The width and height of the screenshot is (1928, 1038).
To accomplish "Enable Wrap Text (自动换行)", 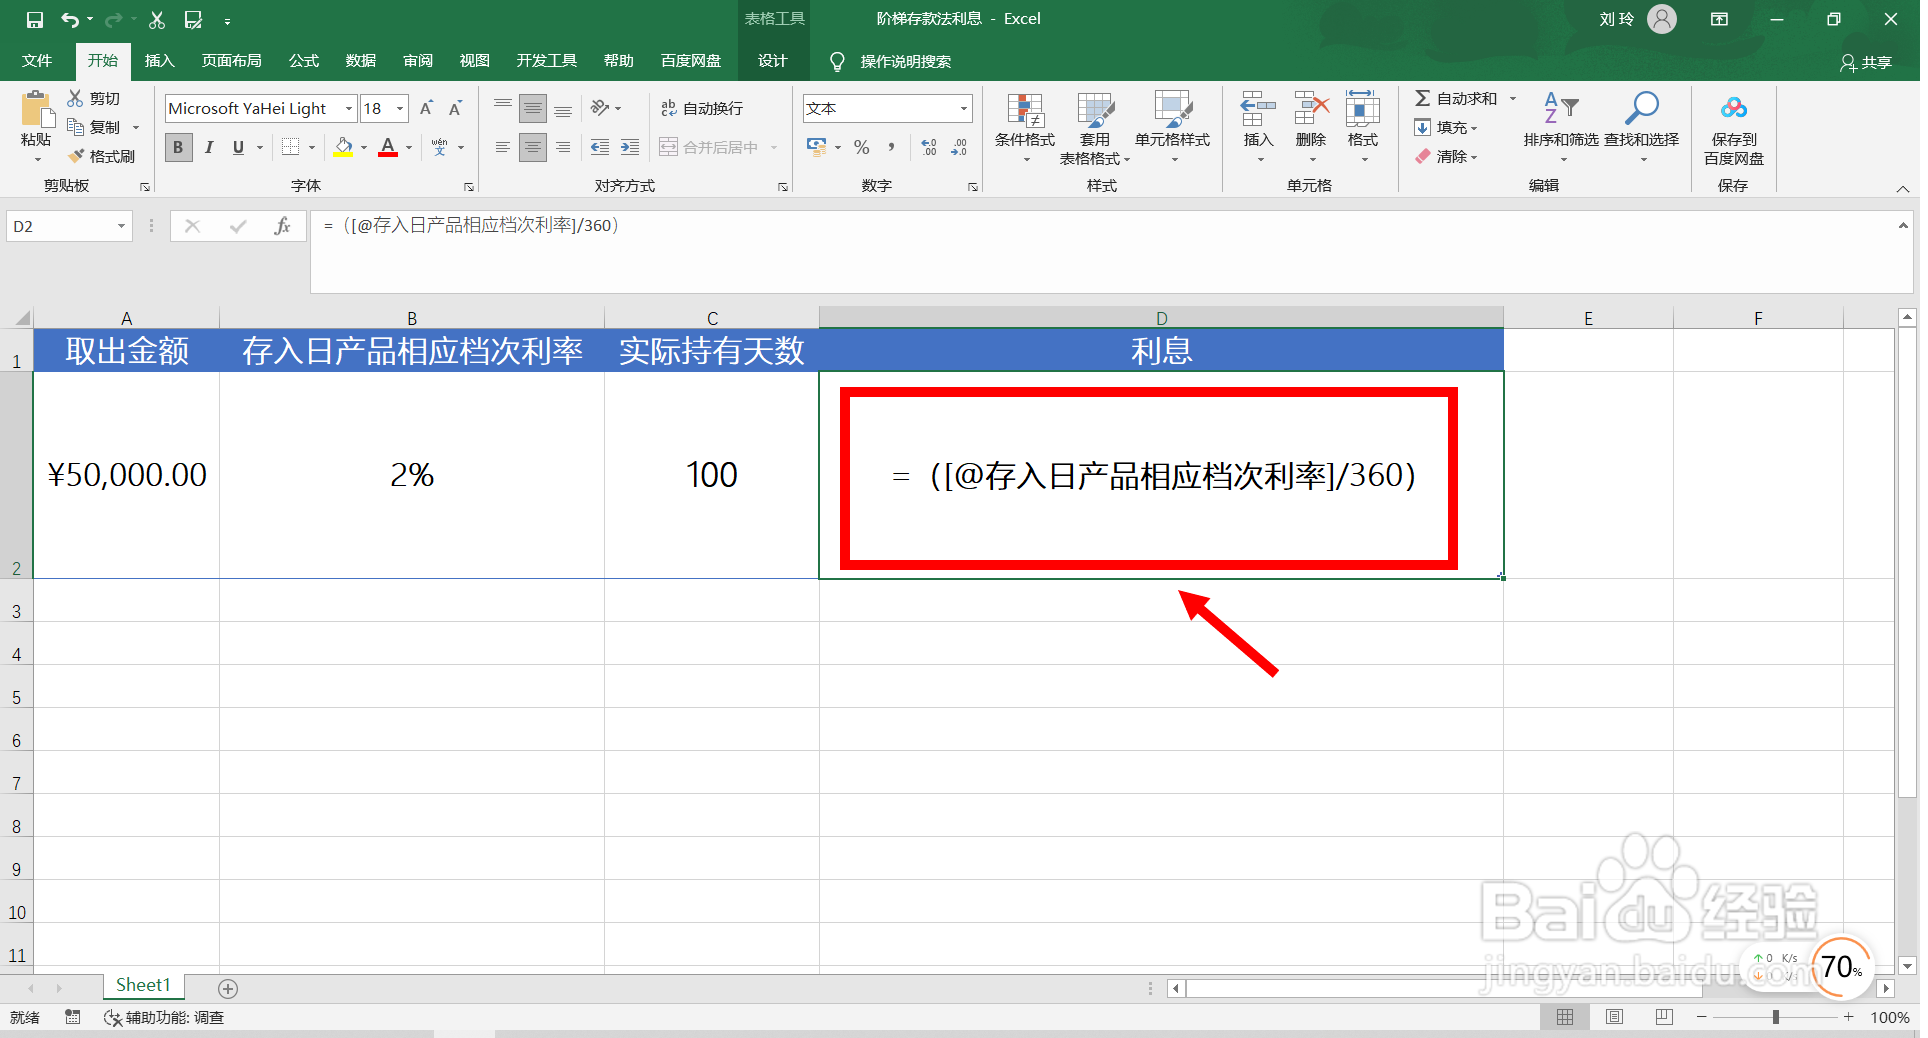I will pyautogui.click(x=703, y=108).
